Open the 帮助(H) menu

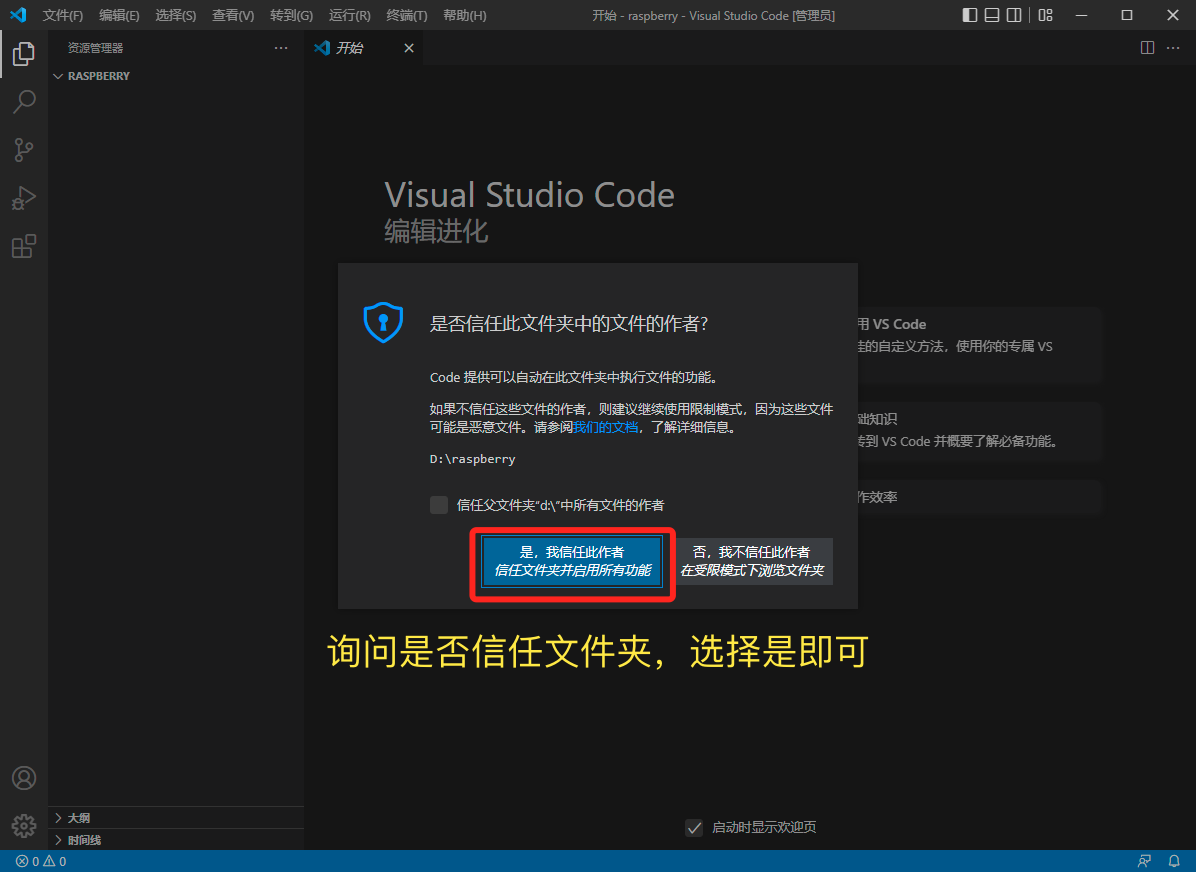click(465, 15)
